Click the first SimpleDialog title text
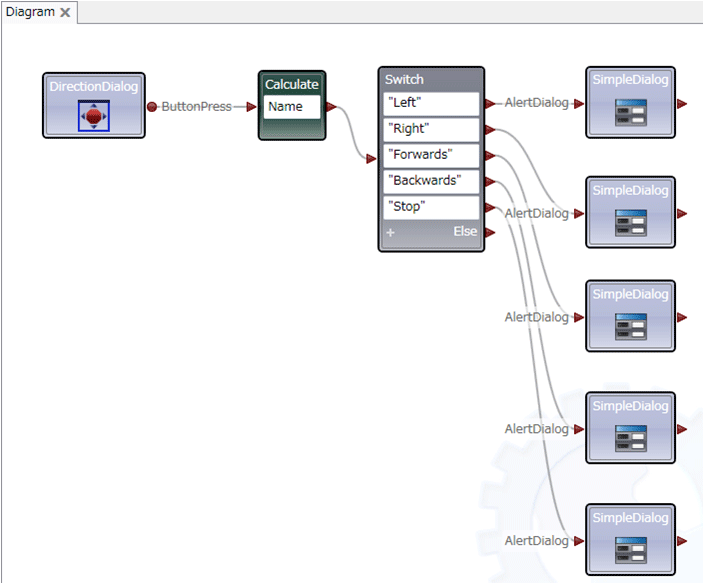 tap(630, 80)
